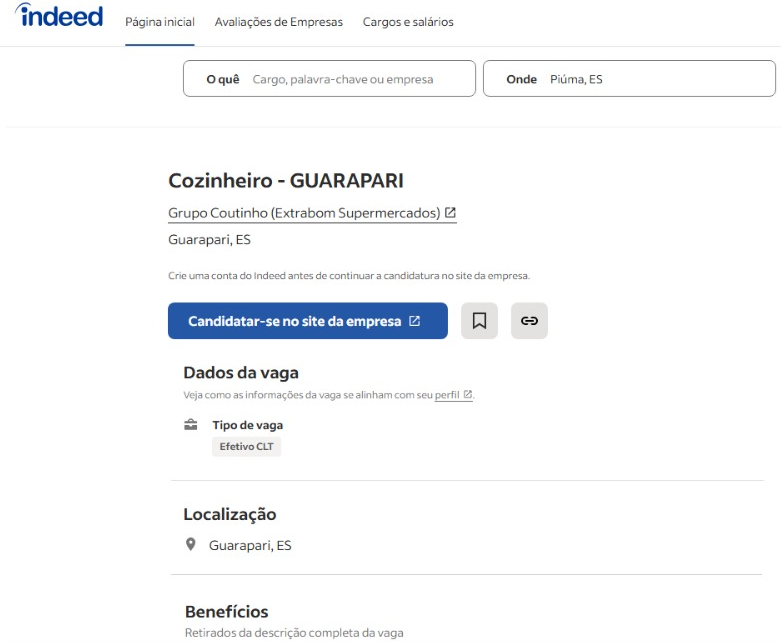Select the Crie uma conta do Indeed notice
The width and height of the screenshot is (781, 642).
[349, 275]
